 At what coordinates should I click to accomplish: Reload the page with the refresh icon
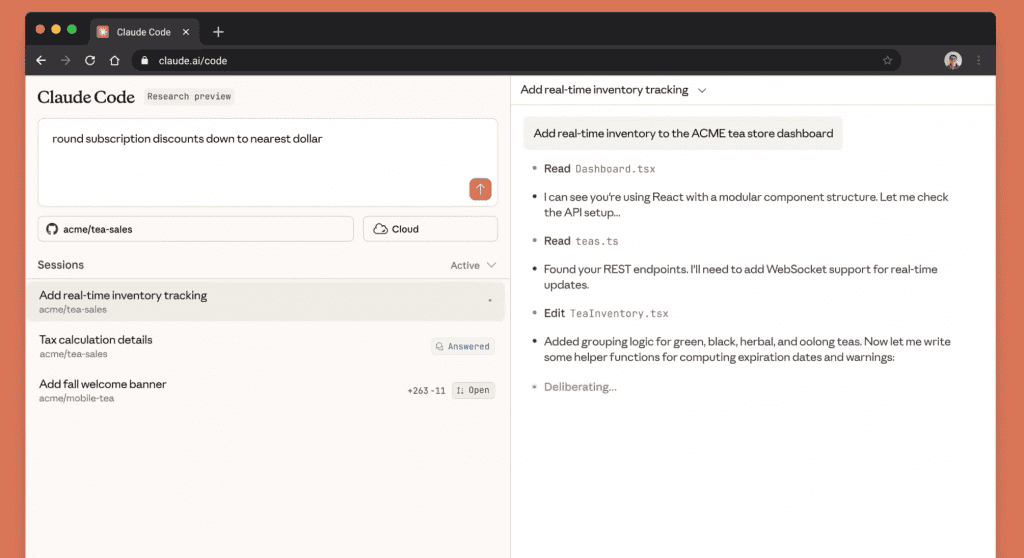90,60
